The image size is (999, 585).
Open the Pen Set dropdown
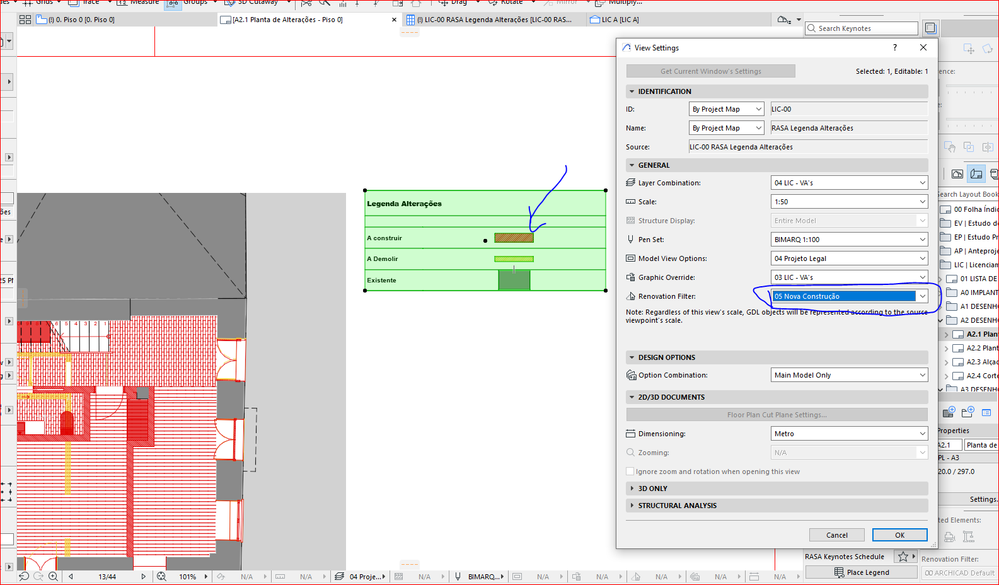(849, 239)
